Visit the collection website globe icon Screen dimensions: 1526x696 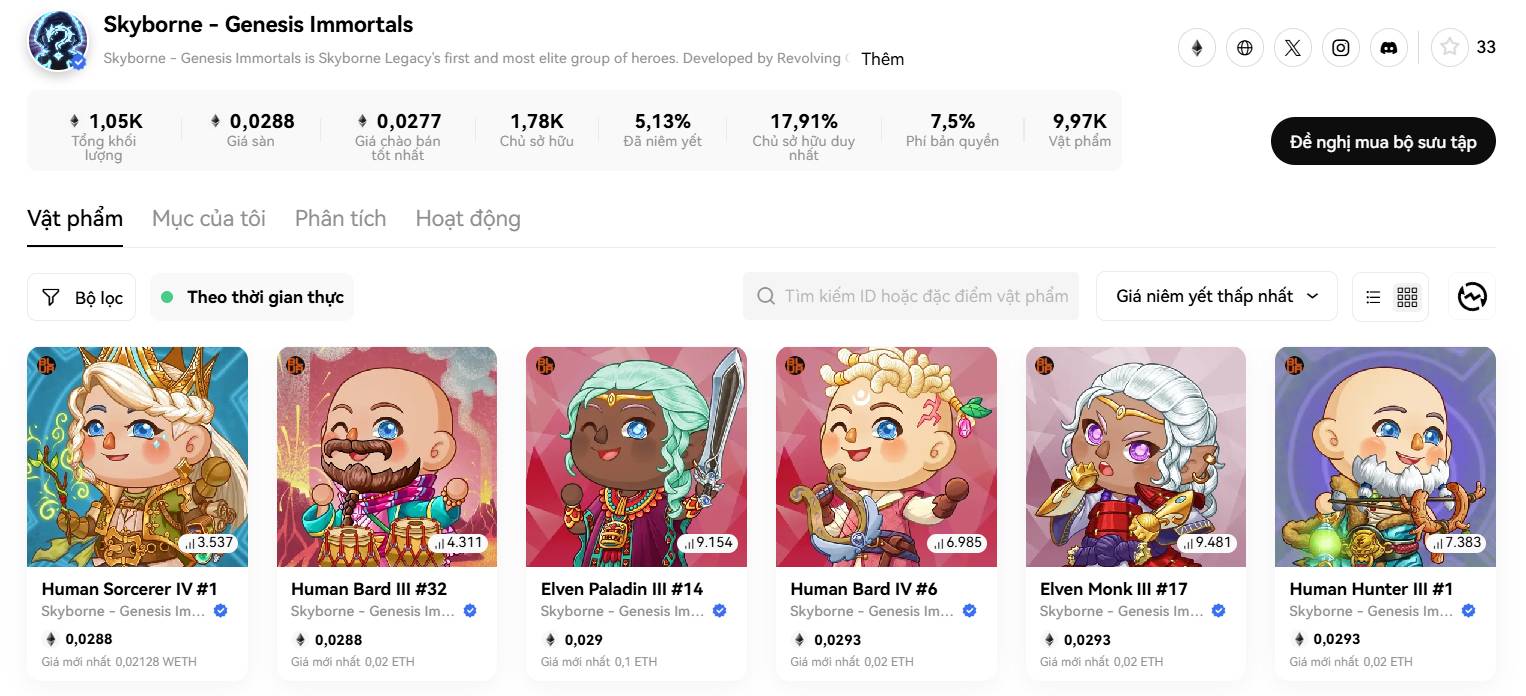[1245, 47]
